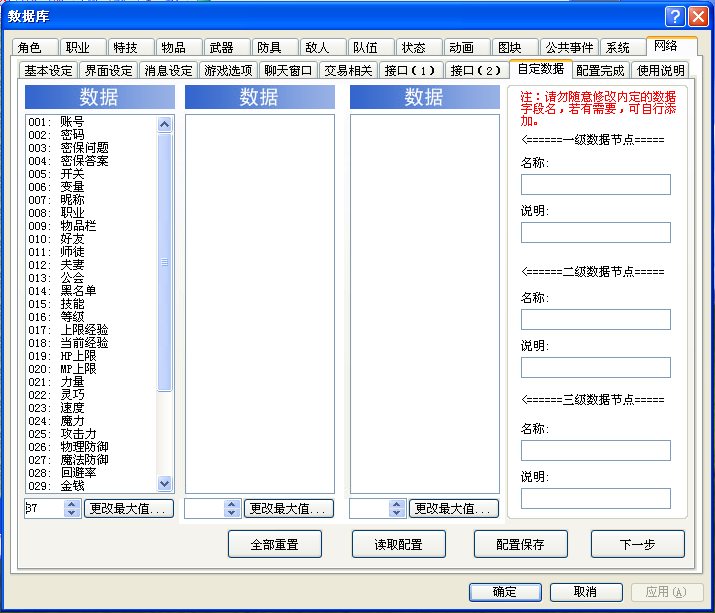Select list row 001: 账号
This screenshot has height=613, width=715.
click(91, 122)
